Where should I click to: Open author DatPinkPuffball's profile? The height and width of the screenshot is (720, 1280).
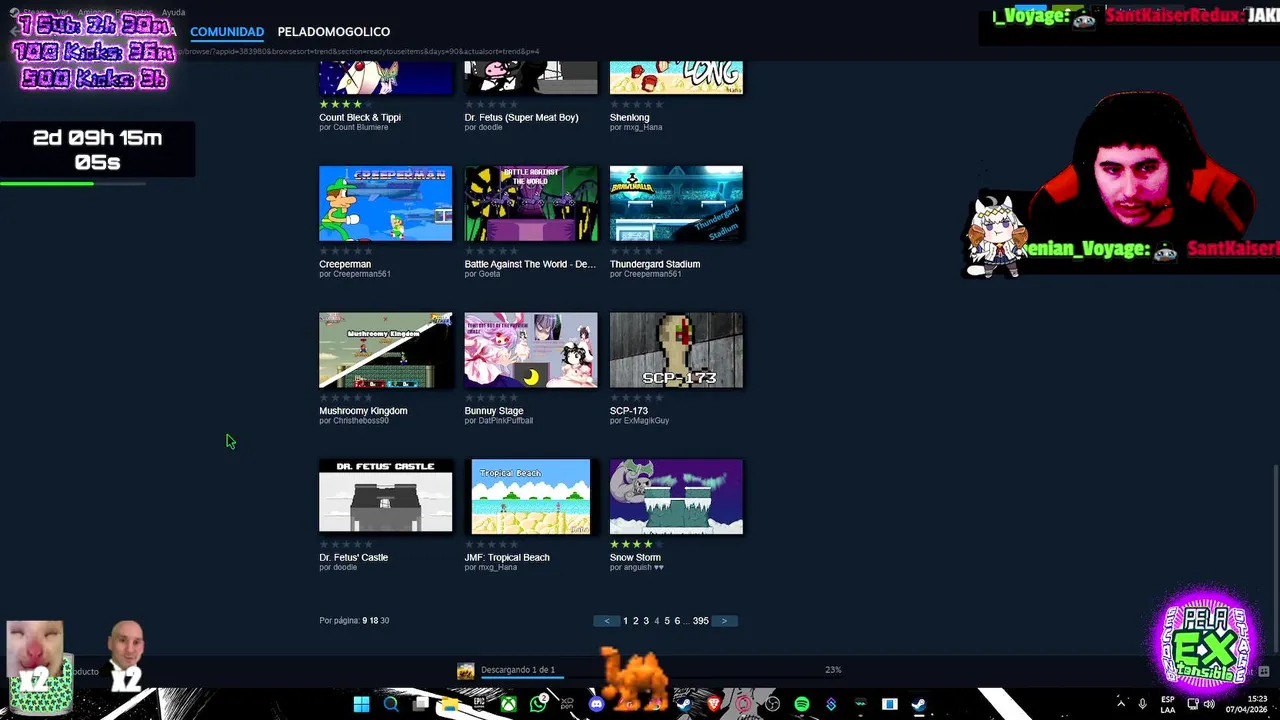point(505,421)
